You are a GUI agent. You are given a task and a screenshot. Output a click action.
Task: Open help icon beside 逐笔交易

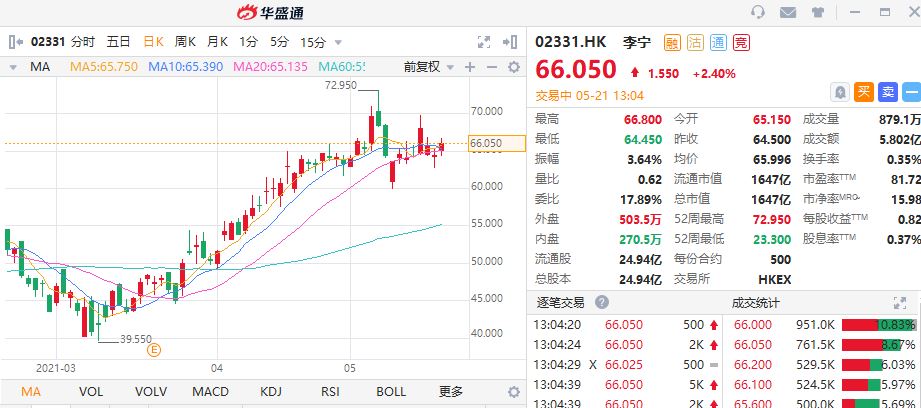click(x=601, y=302)
